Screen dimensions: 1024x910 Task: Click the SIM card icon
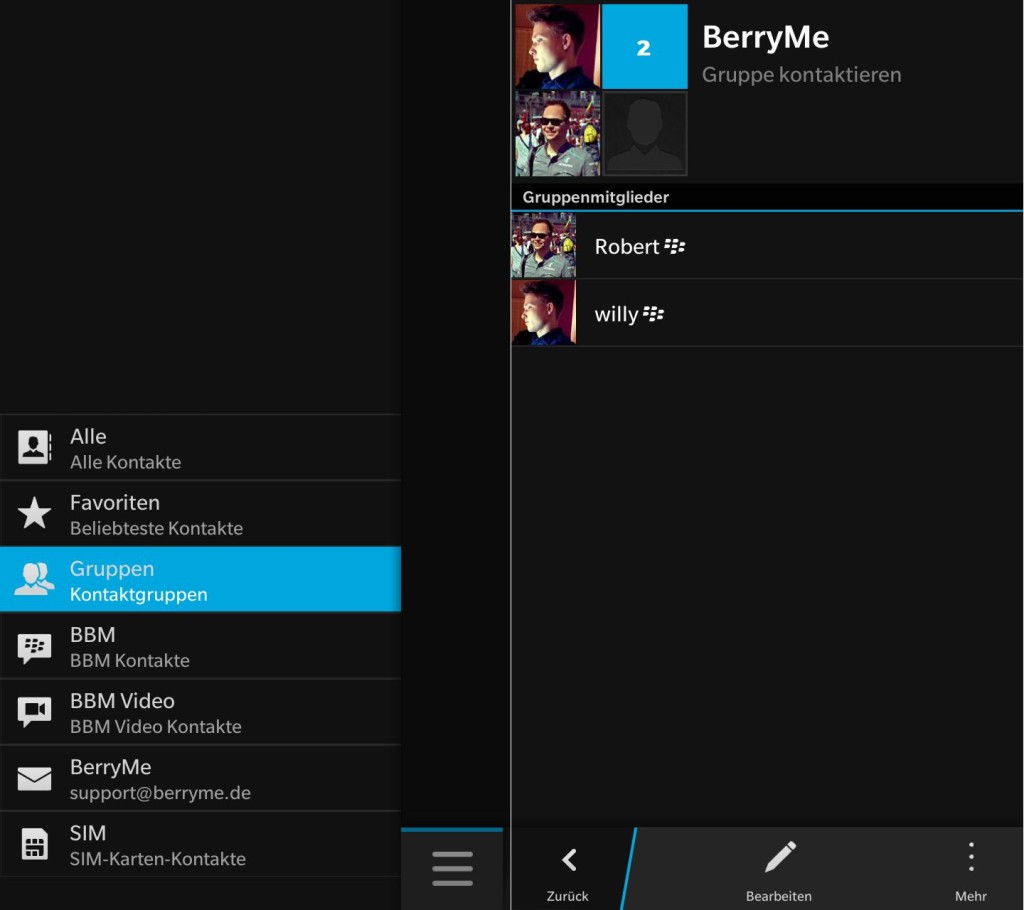pos(34,844)
